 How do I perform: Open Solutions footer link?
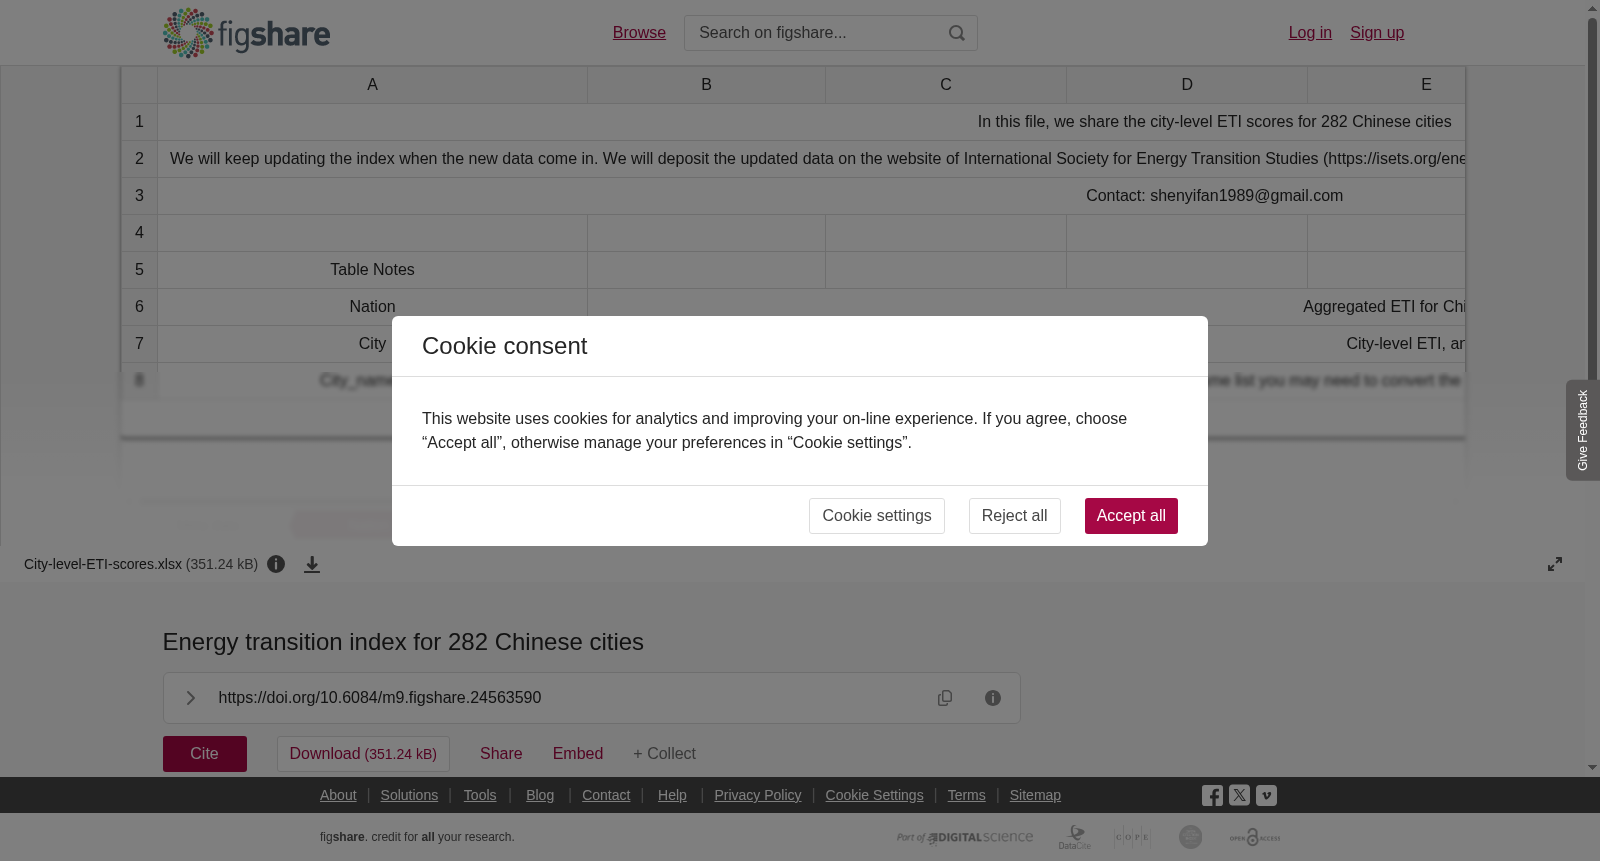409,795
